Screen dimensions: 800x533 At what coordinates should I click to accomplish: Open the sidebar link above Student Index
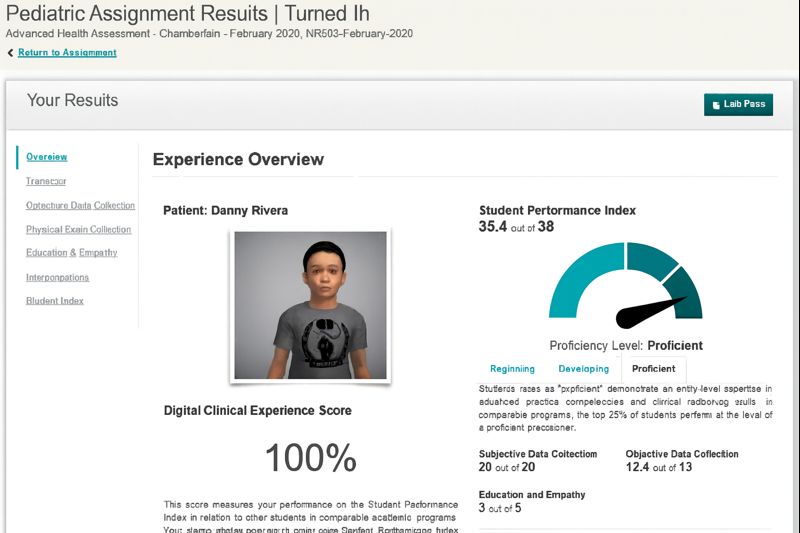pos(57,277)
